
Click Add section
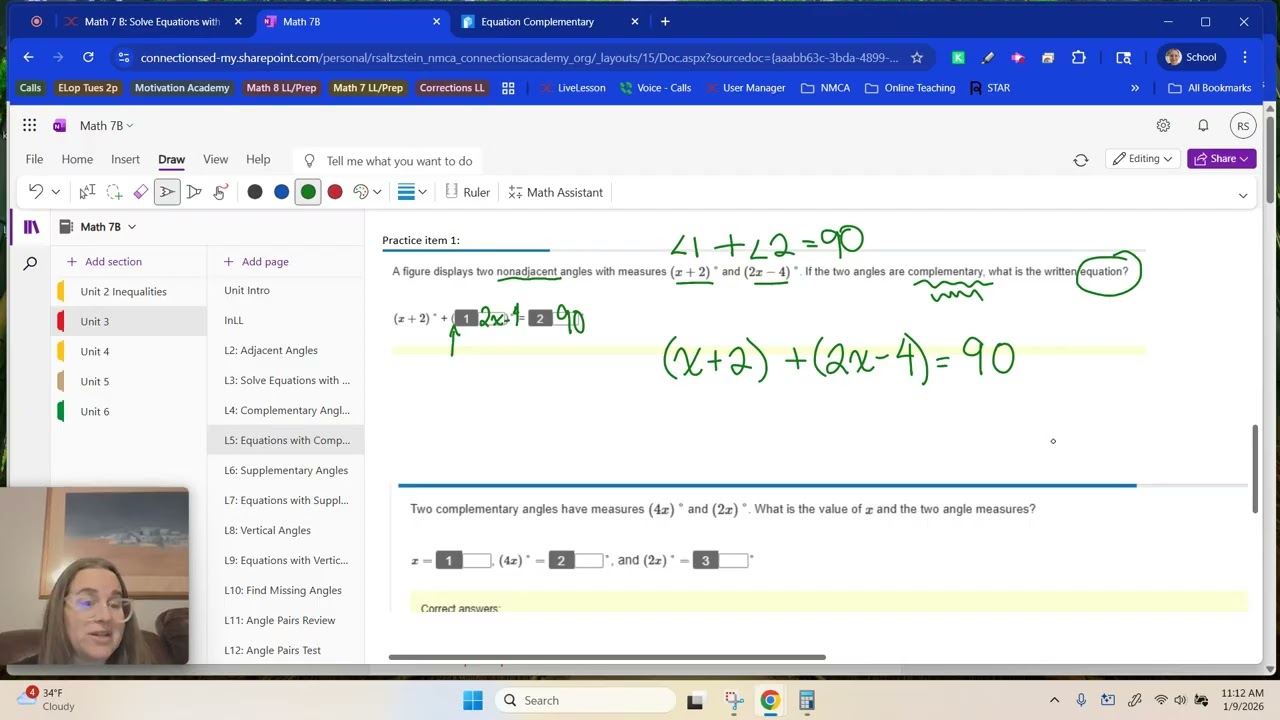pos(104,261)
